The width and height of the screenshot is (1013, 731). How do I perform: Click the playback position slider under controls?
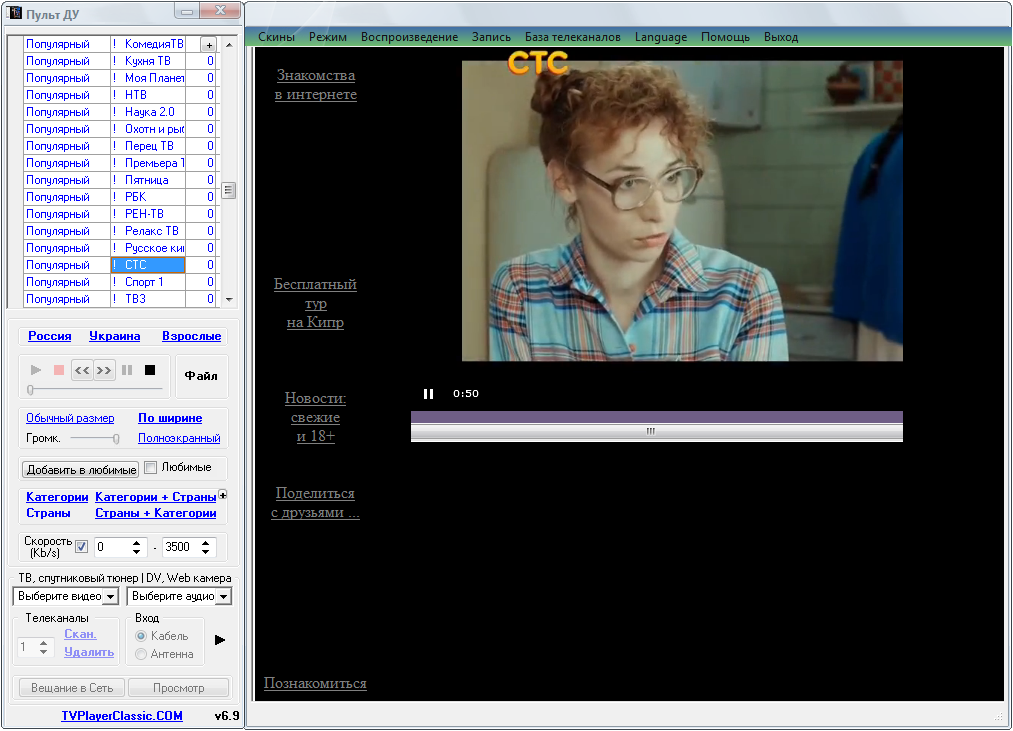pyautogui.click(x=95, y=390)
